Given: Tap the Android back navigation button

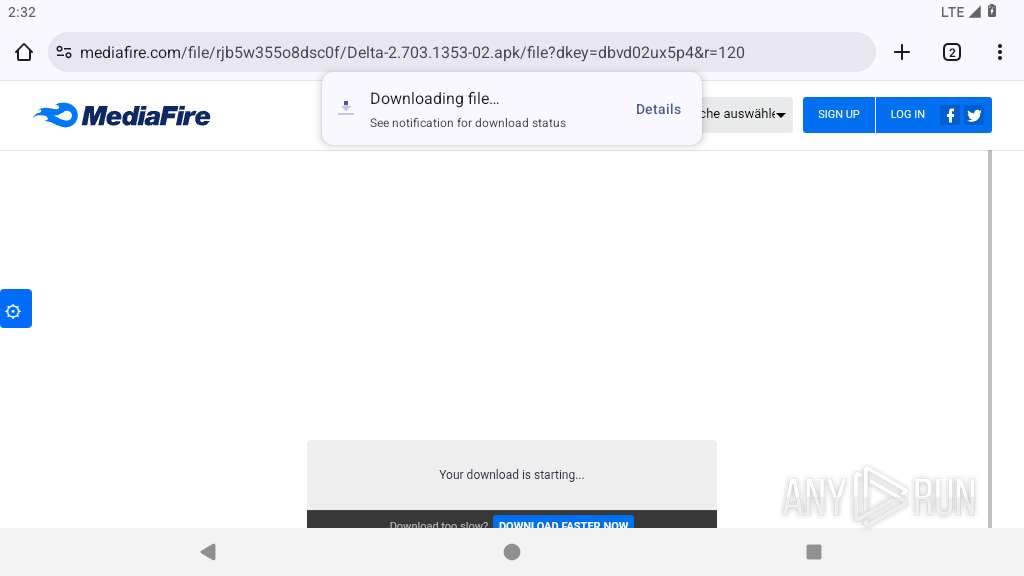Looking at the screenshot, I should click(208, 552).
